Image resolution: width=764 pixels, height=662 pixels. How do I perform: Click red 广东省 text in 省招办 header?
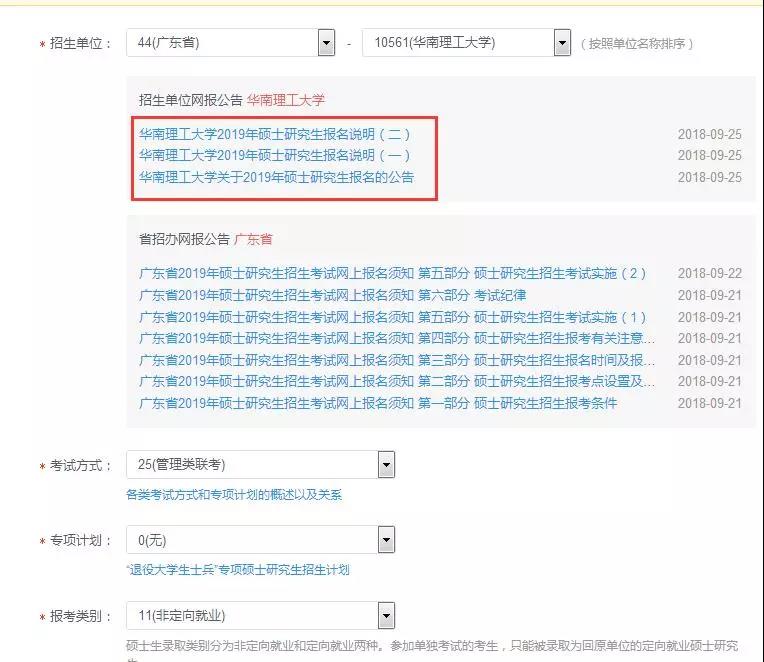(x=253, y=239)
